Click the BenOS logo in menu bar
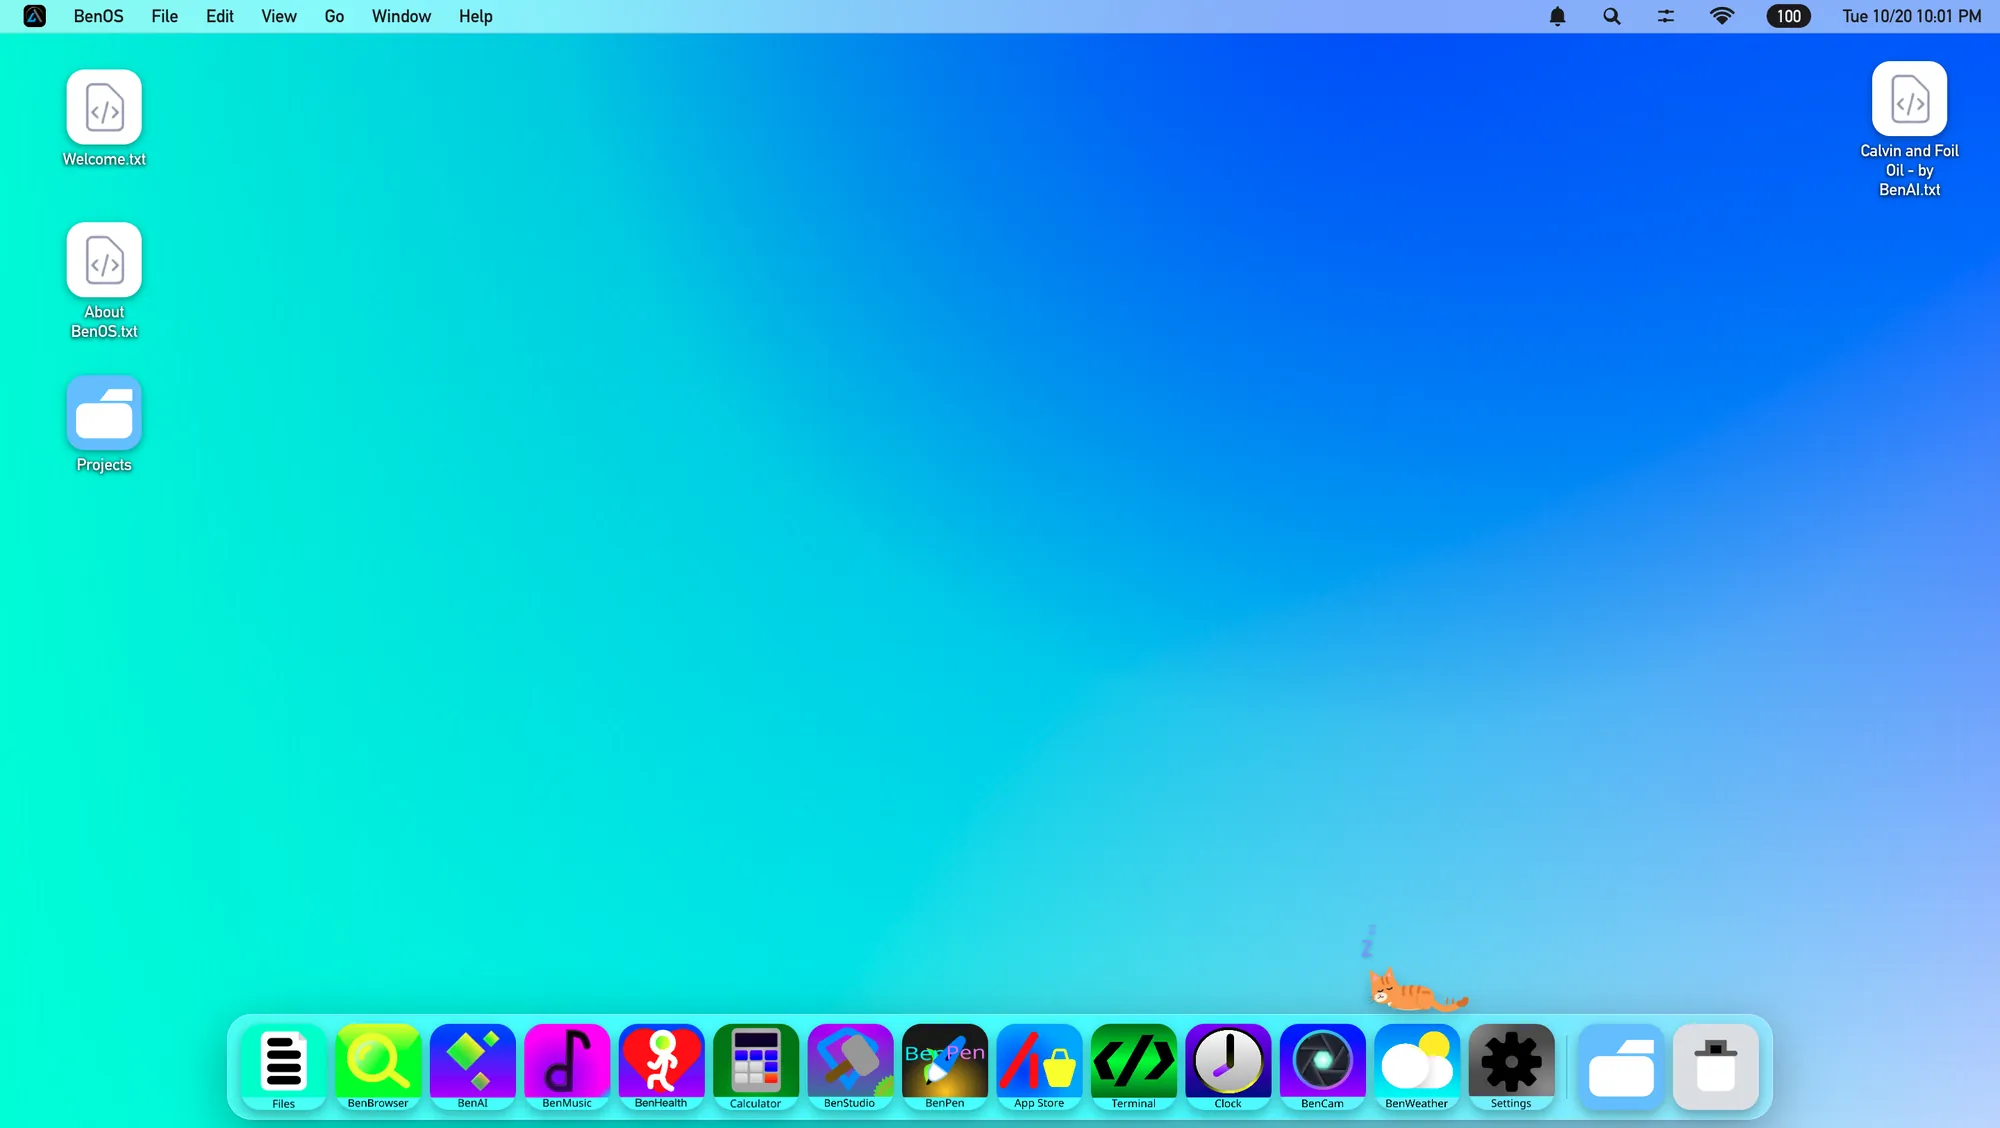 point(35,16)
